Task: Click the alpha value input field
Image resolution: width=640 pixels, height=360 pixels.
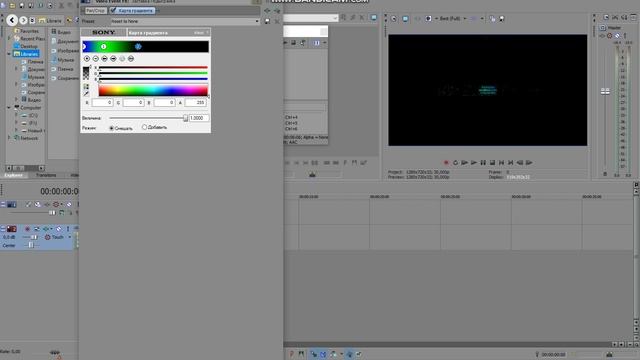Action: (196, 102)
